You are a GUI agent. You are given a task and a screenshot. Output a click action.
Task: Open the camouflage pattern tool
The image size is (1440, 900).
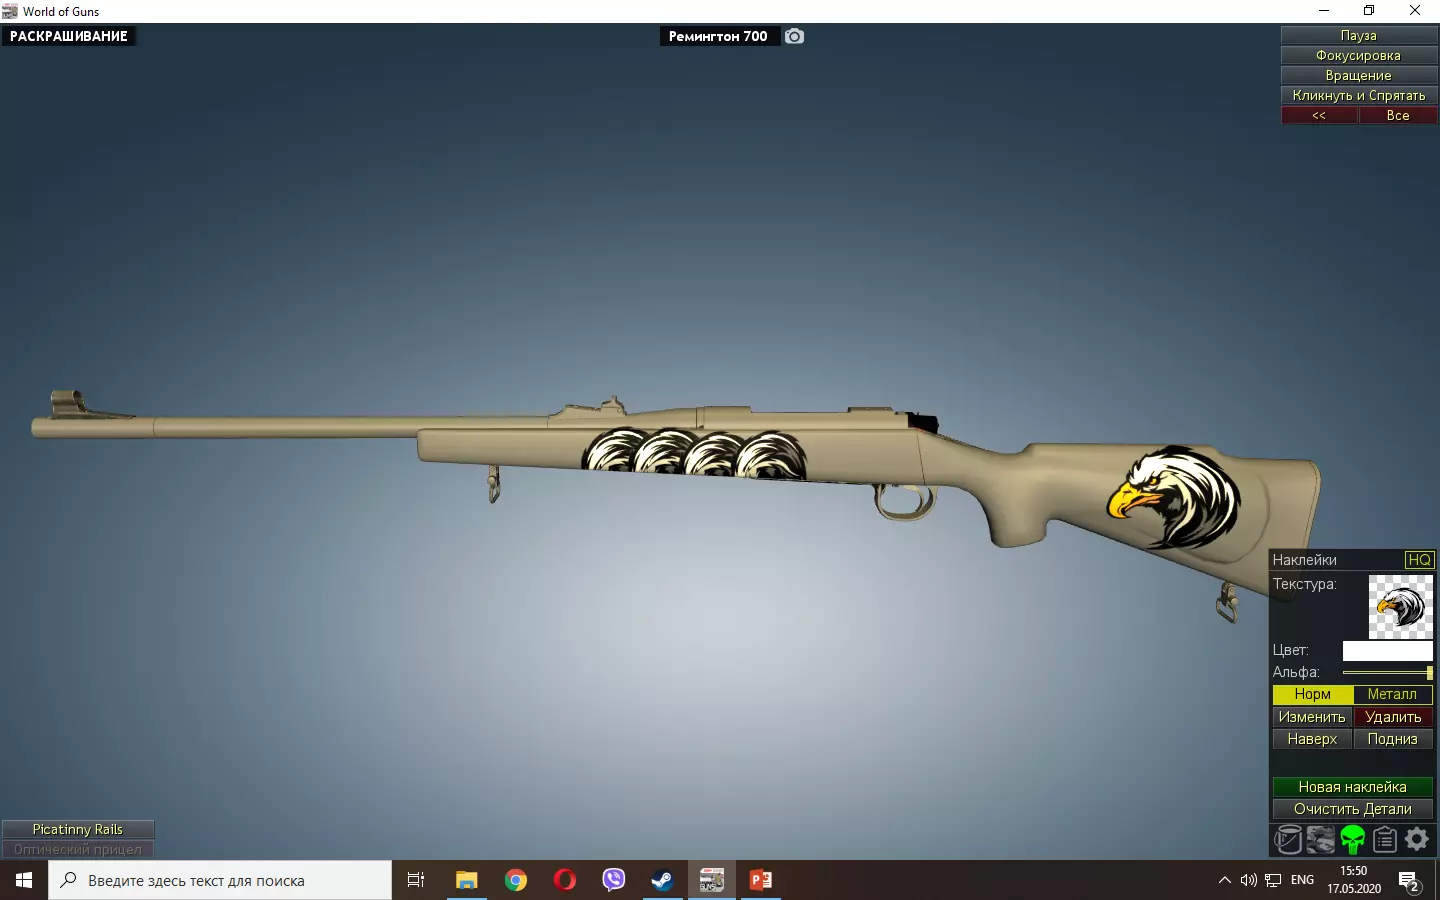click(x=1320, y=840)
